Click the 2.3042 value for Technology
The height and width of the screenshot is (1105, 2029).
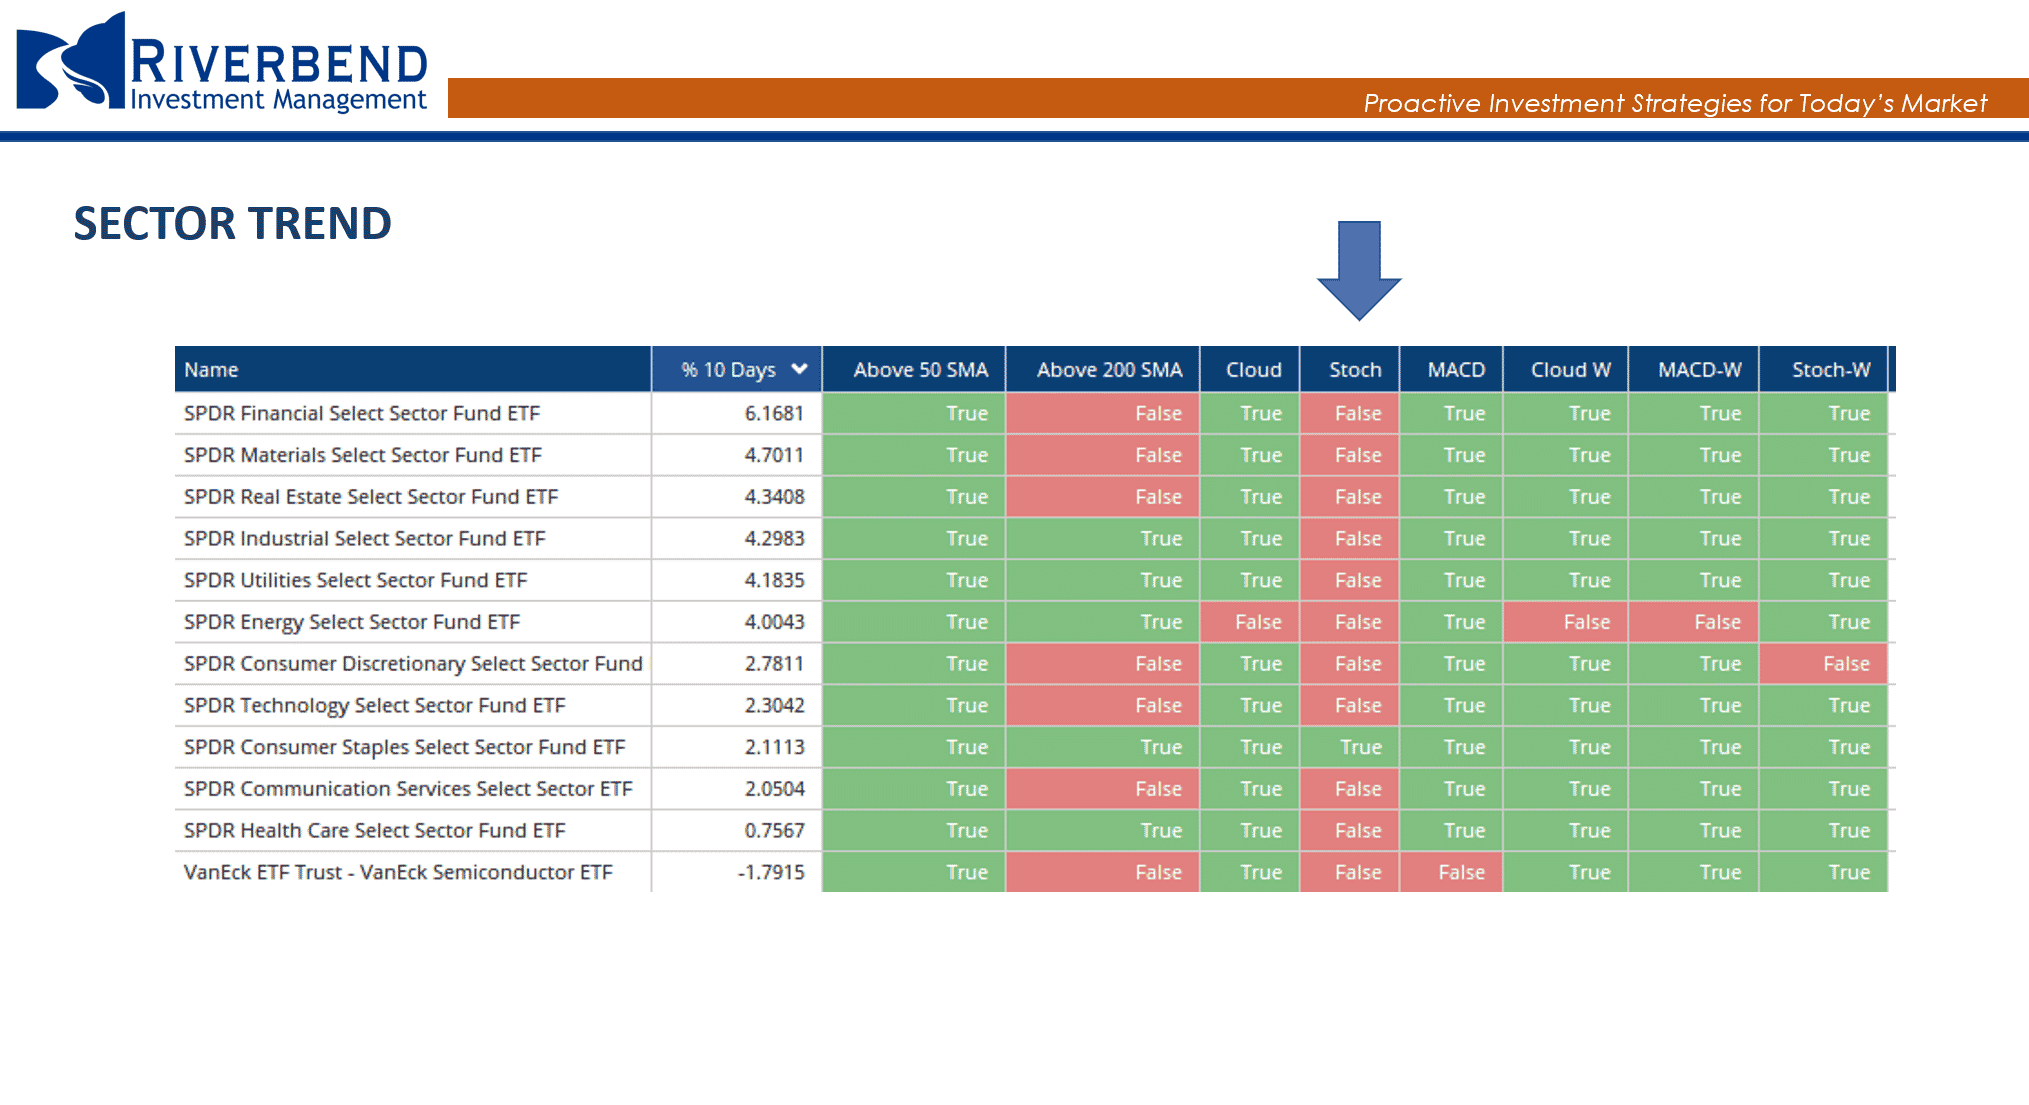[x=774, y=705]
